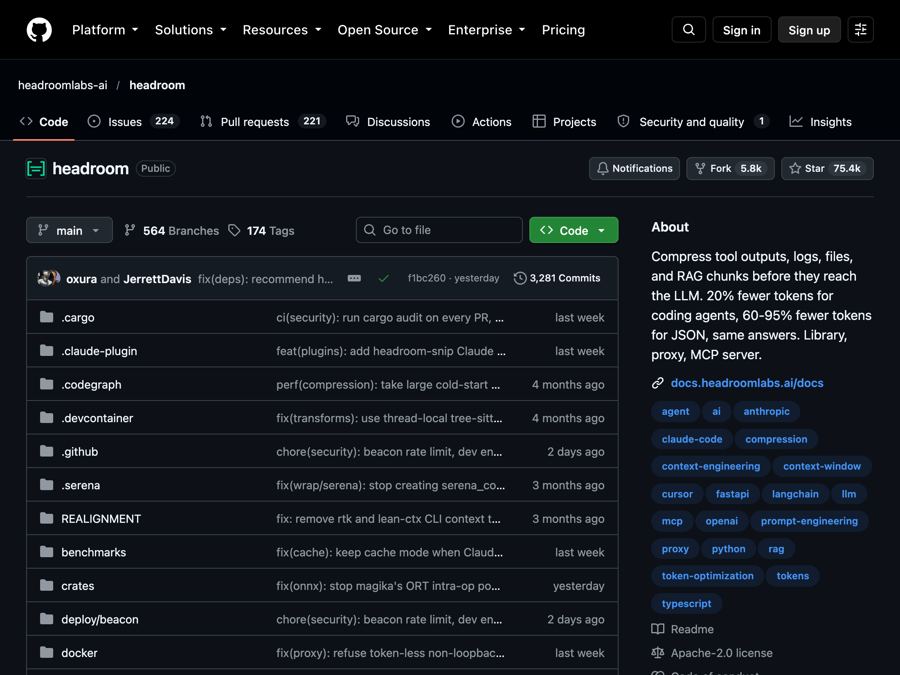
Task: Click the Sign up button
Action: point(809,30)
